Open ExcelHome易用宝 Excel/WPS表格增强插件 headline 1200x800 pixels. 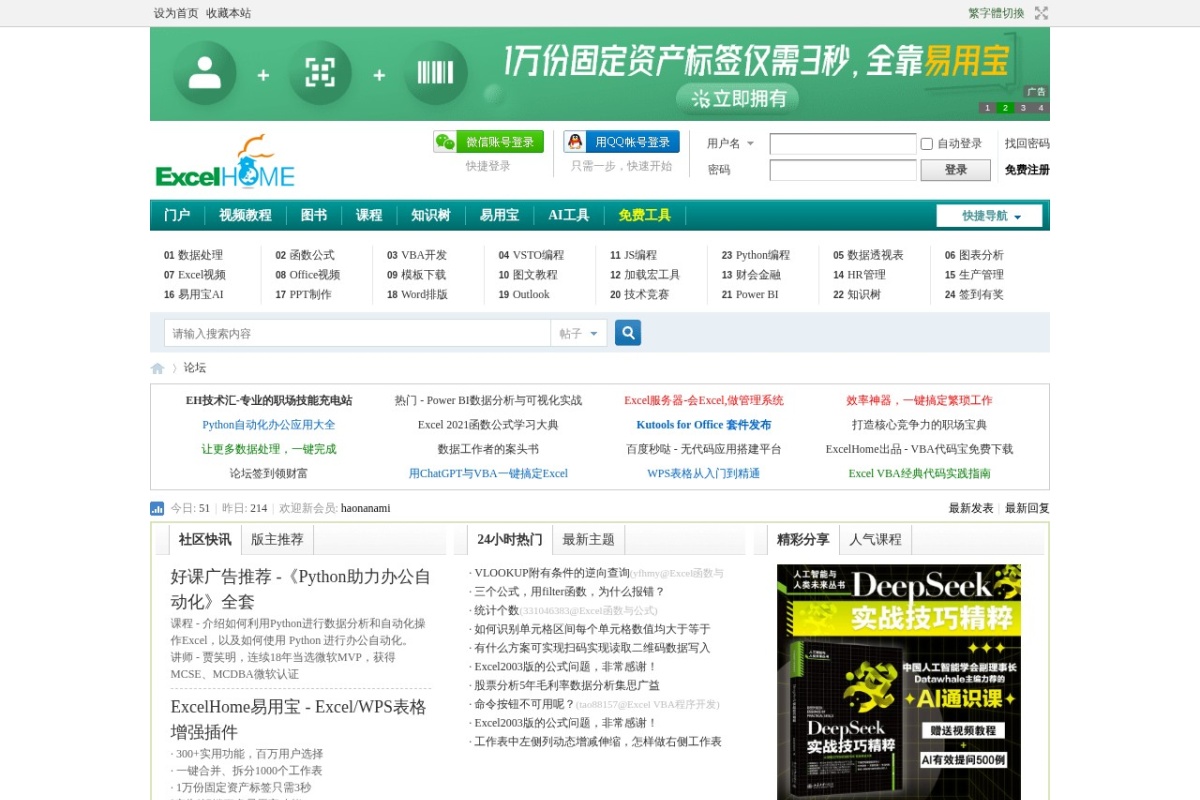point(298,719)
